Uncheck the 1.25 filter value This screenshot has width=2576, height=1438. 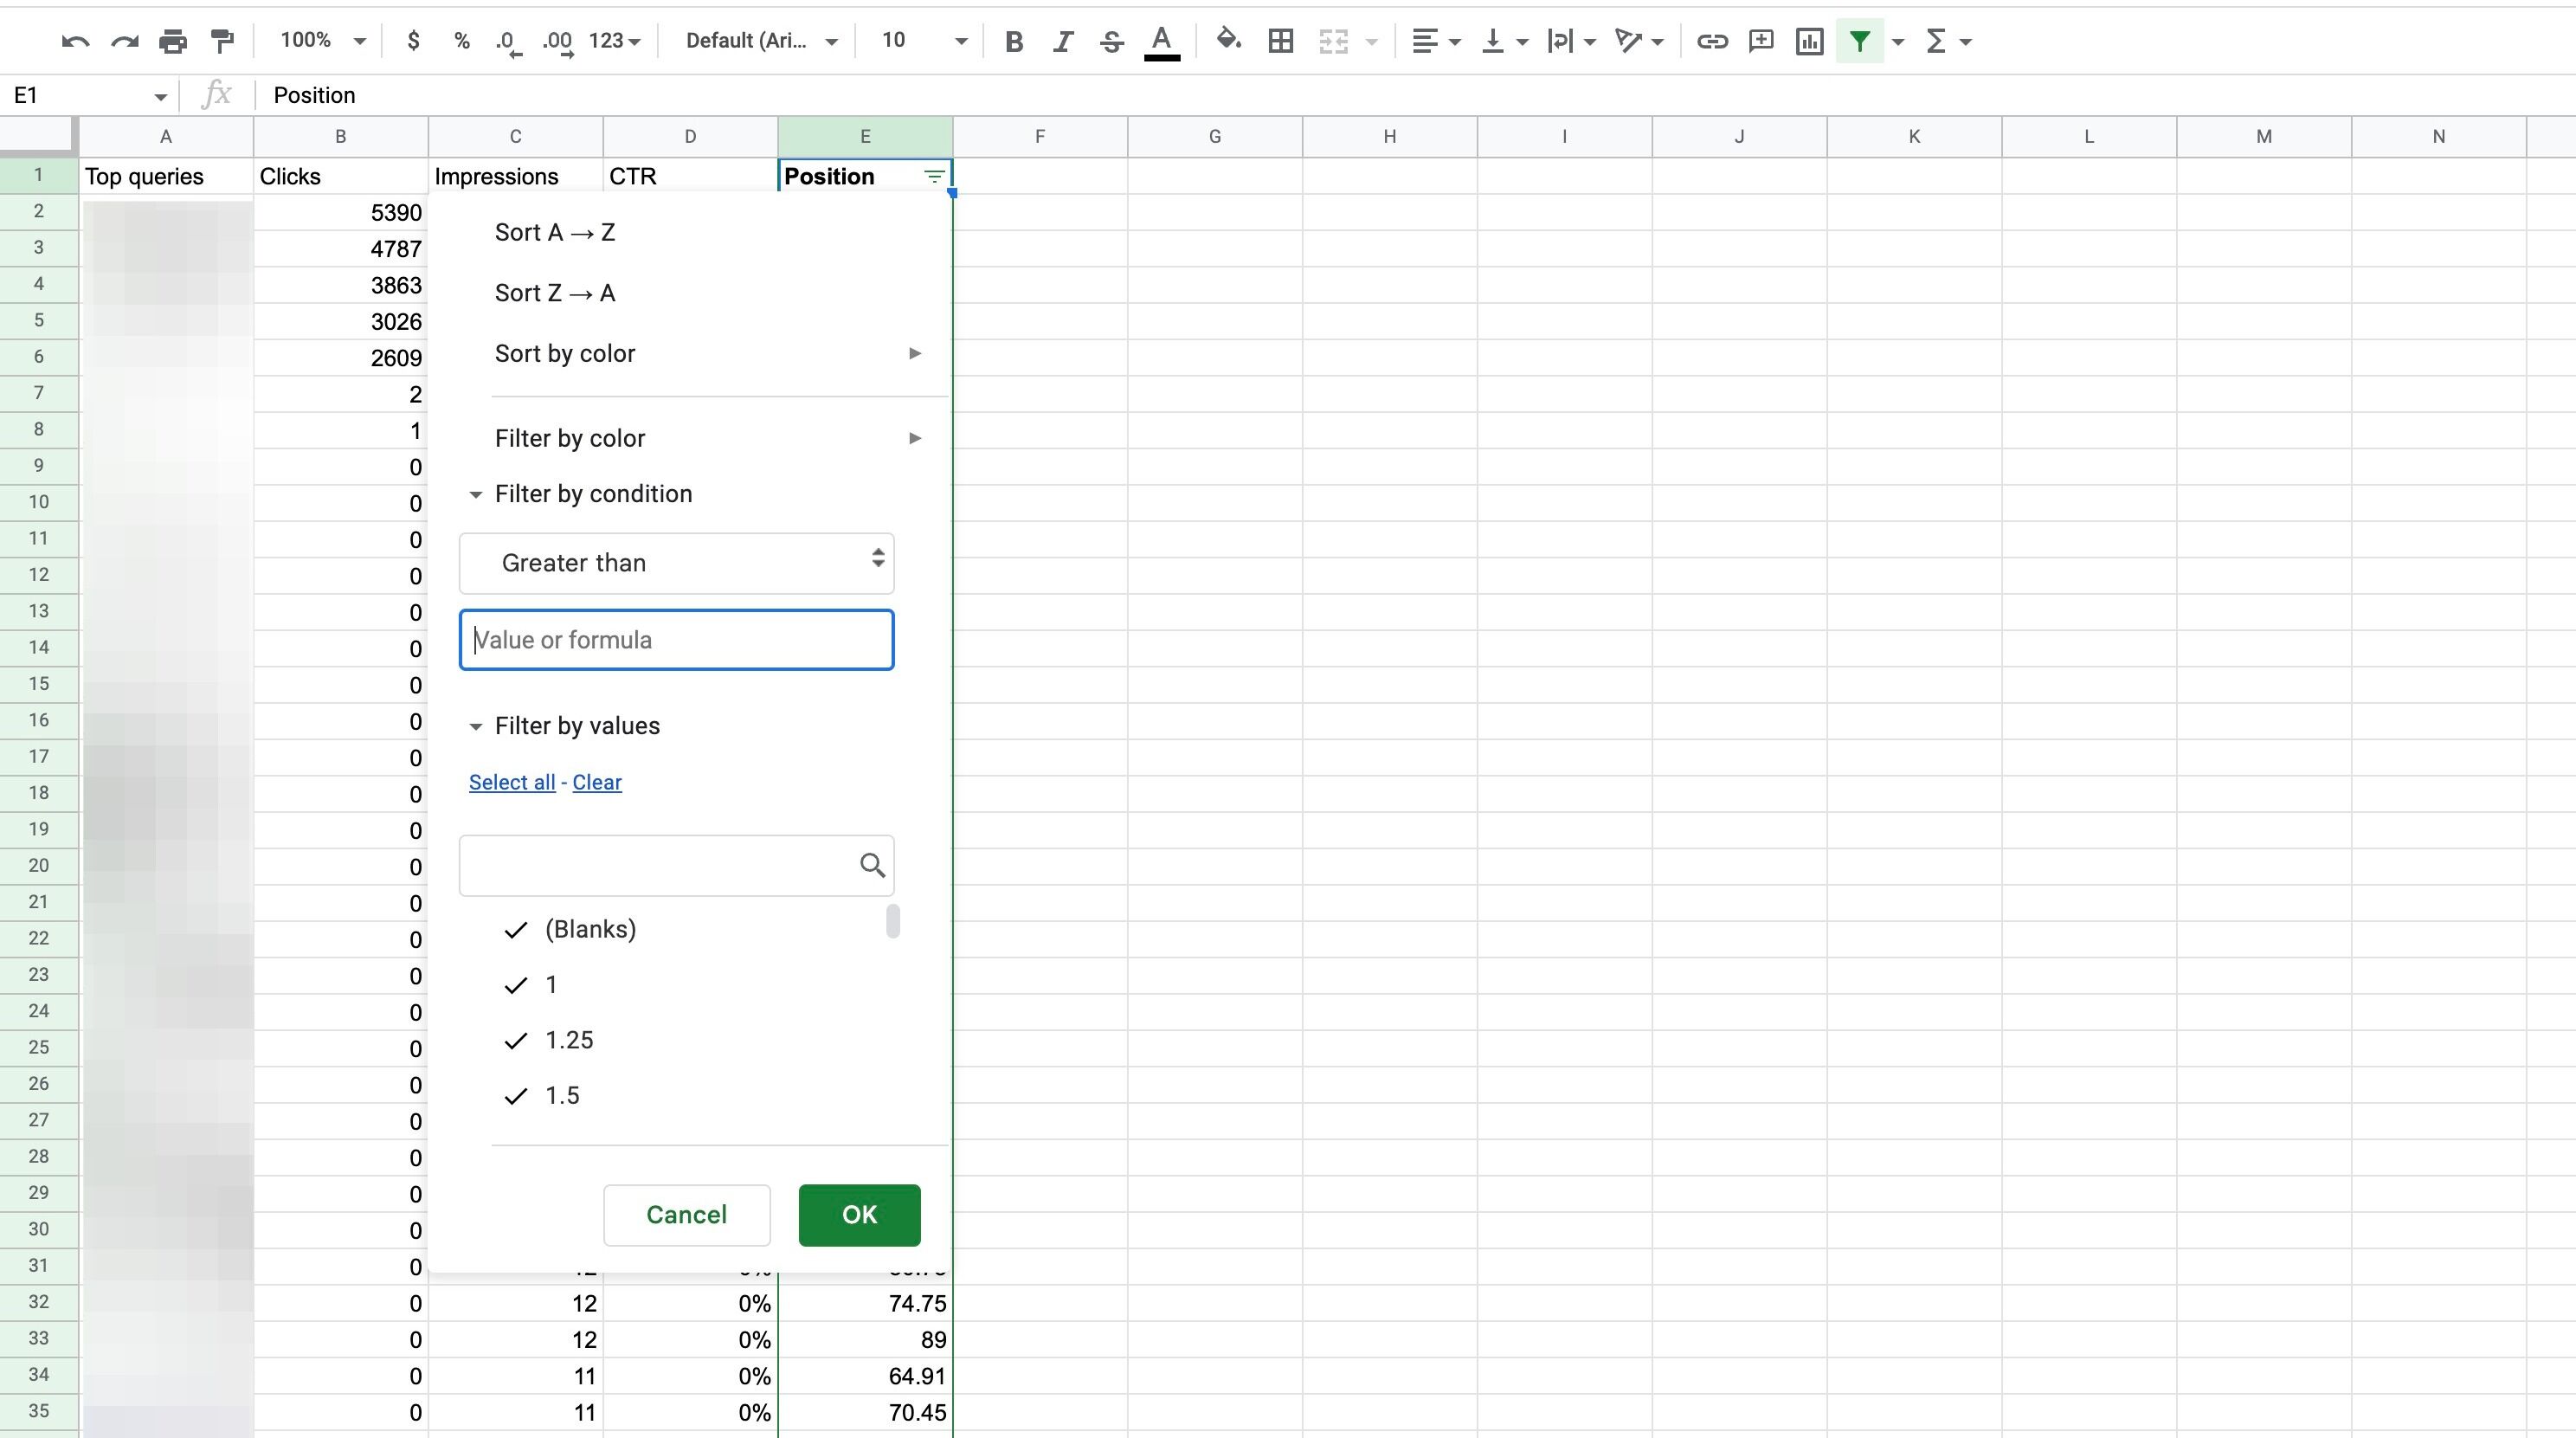(515, 1041)
